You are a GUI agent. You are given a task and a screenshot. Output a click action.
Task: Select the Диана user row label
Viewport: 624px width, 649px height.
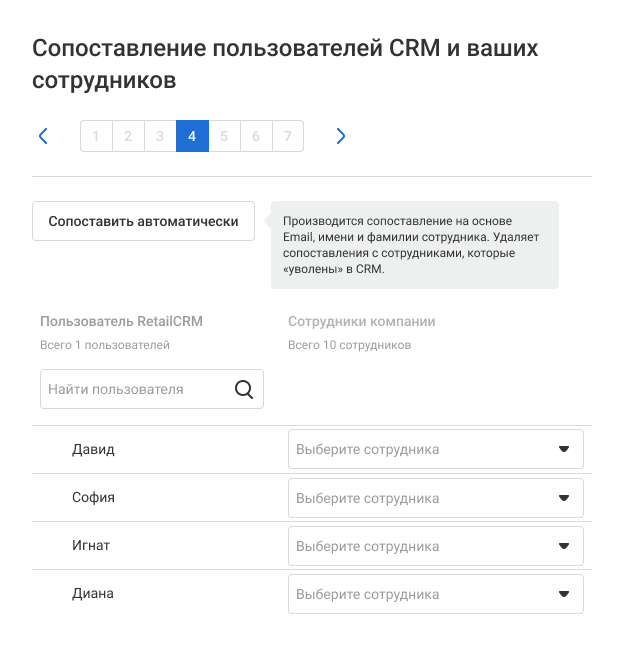click(93, 593)
